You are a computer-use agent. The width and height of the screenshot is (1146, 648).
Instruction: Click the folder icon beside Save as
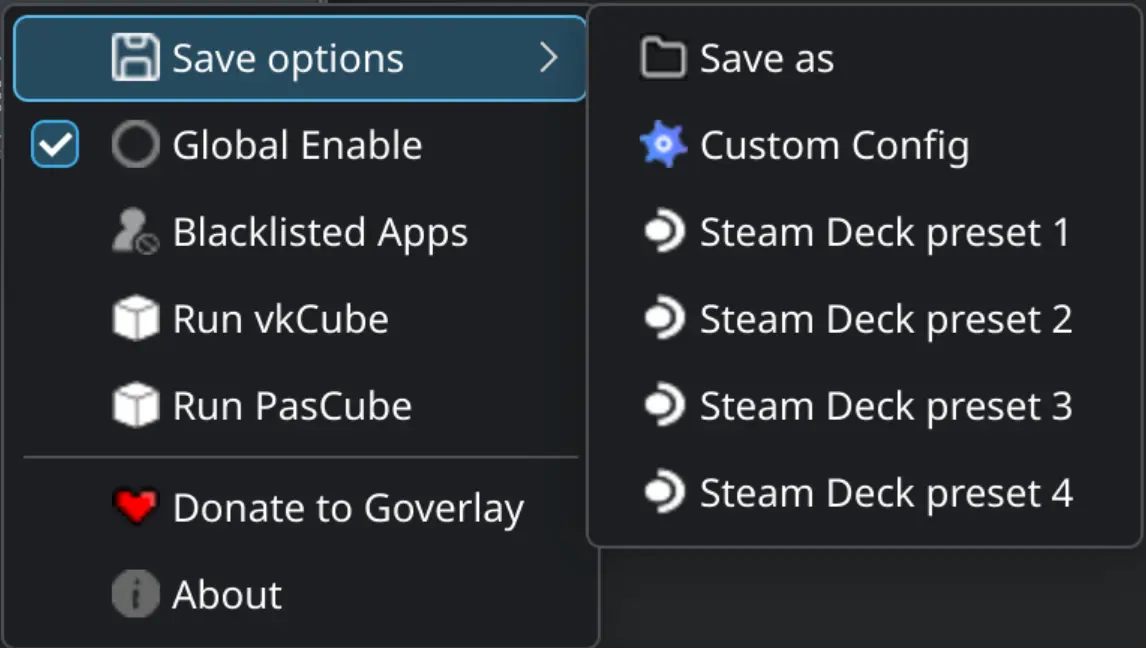pyautogui.click(x=663, y=59)
